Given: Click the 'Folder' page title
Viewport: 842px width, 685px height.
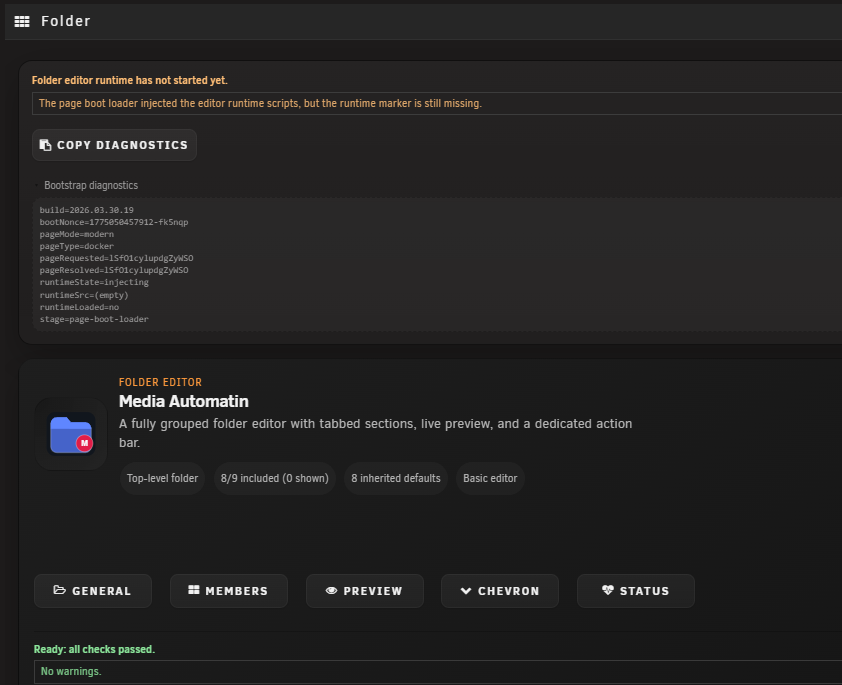Looking at the screenshot, I should [x=66, y=21].
